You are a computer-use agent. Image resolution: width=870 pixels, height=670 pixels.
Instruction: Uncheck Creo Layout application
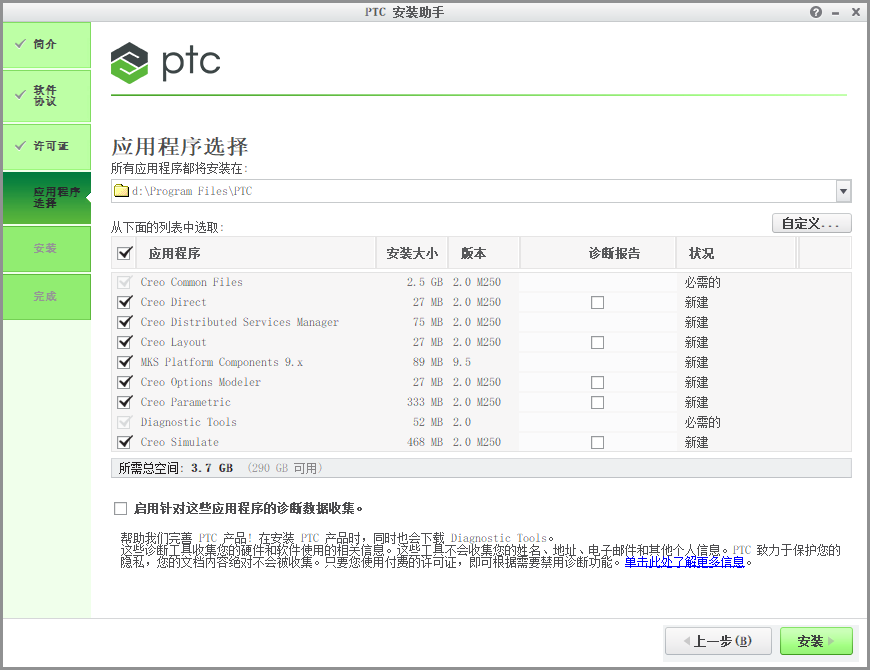[x=125, y=342]
